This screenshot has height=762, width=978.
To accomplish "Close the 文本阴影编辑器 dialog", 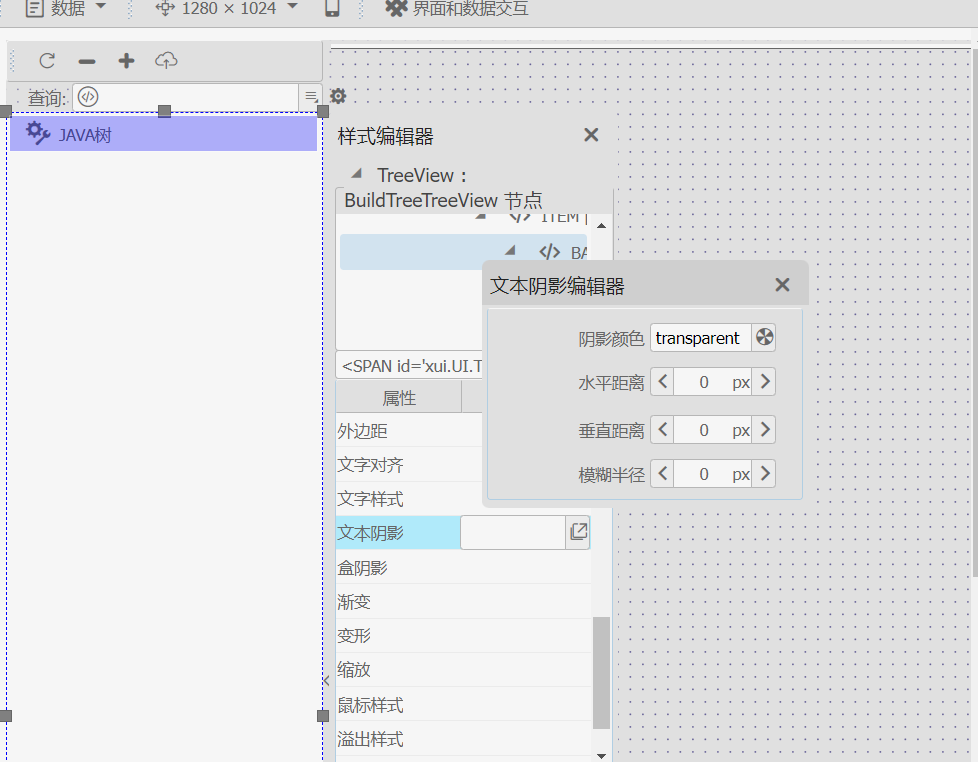I will coord(782,284).
